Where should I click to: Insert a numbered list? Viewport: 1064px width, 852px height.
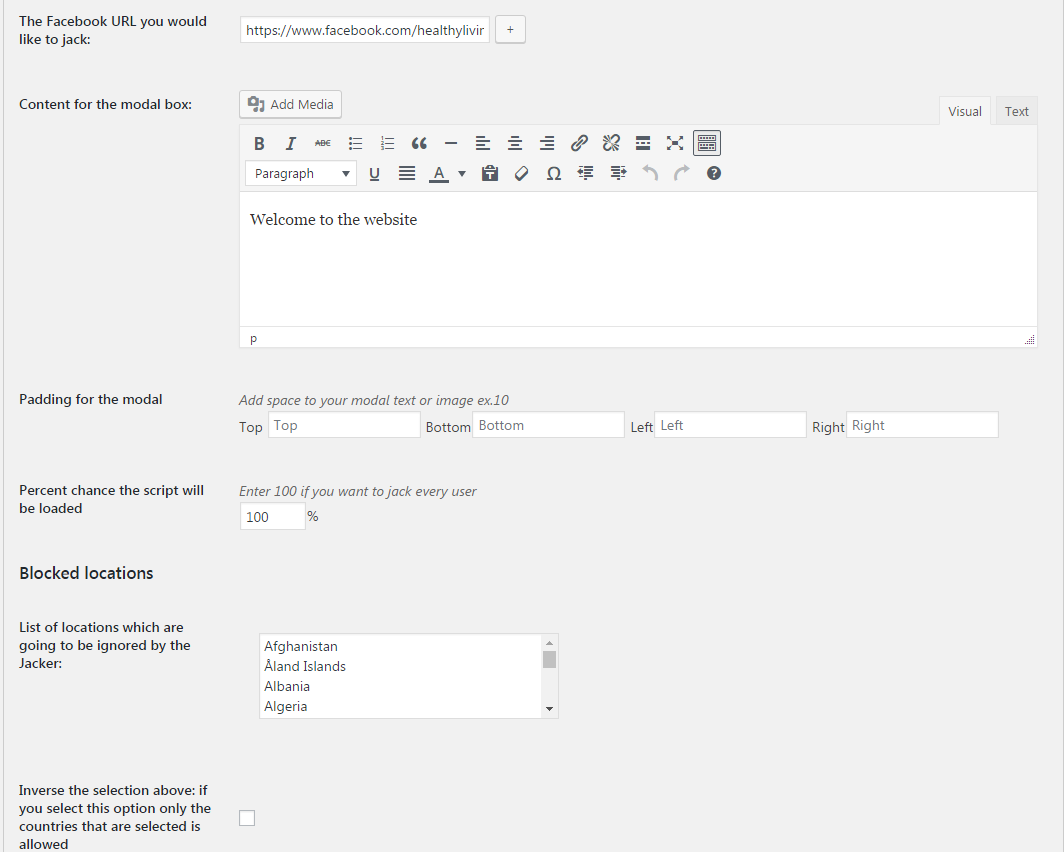point(387,143)
